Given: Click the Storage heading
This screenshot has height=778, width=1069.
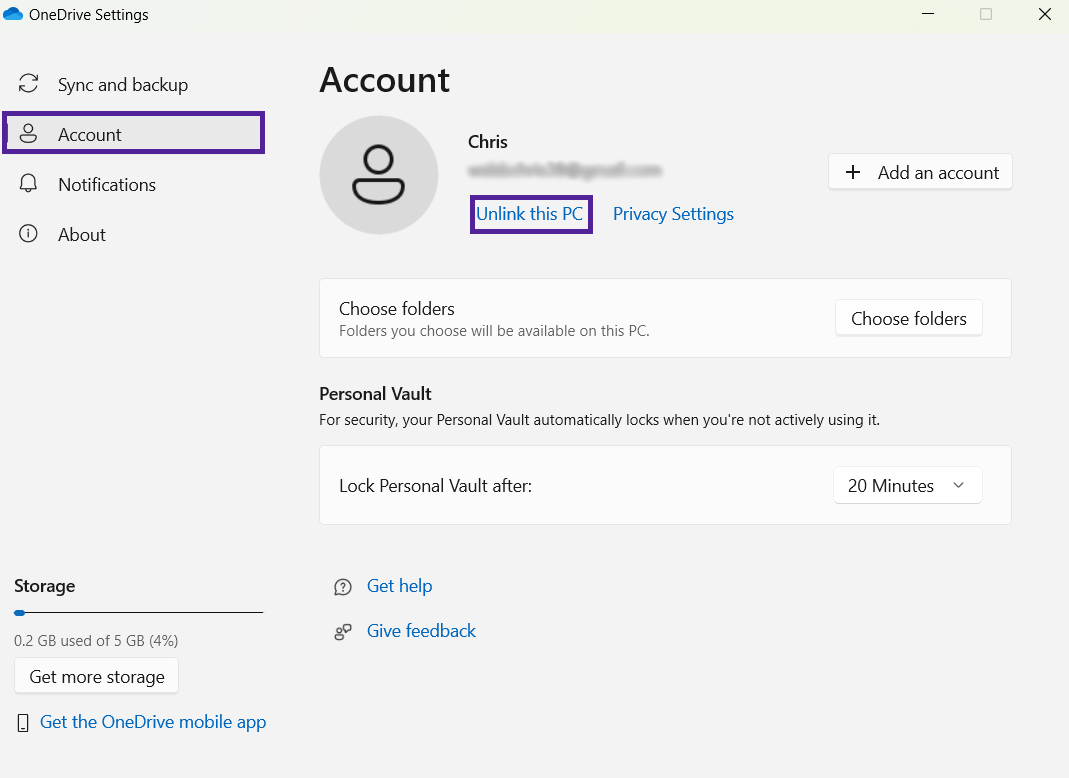Looking at the screenshot, I should [45, 586].
